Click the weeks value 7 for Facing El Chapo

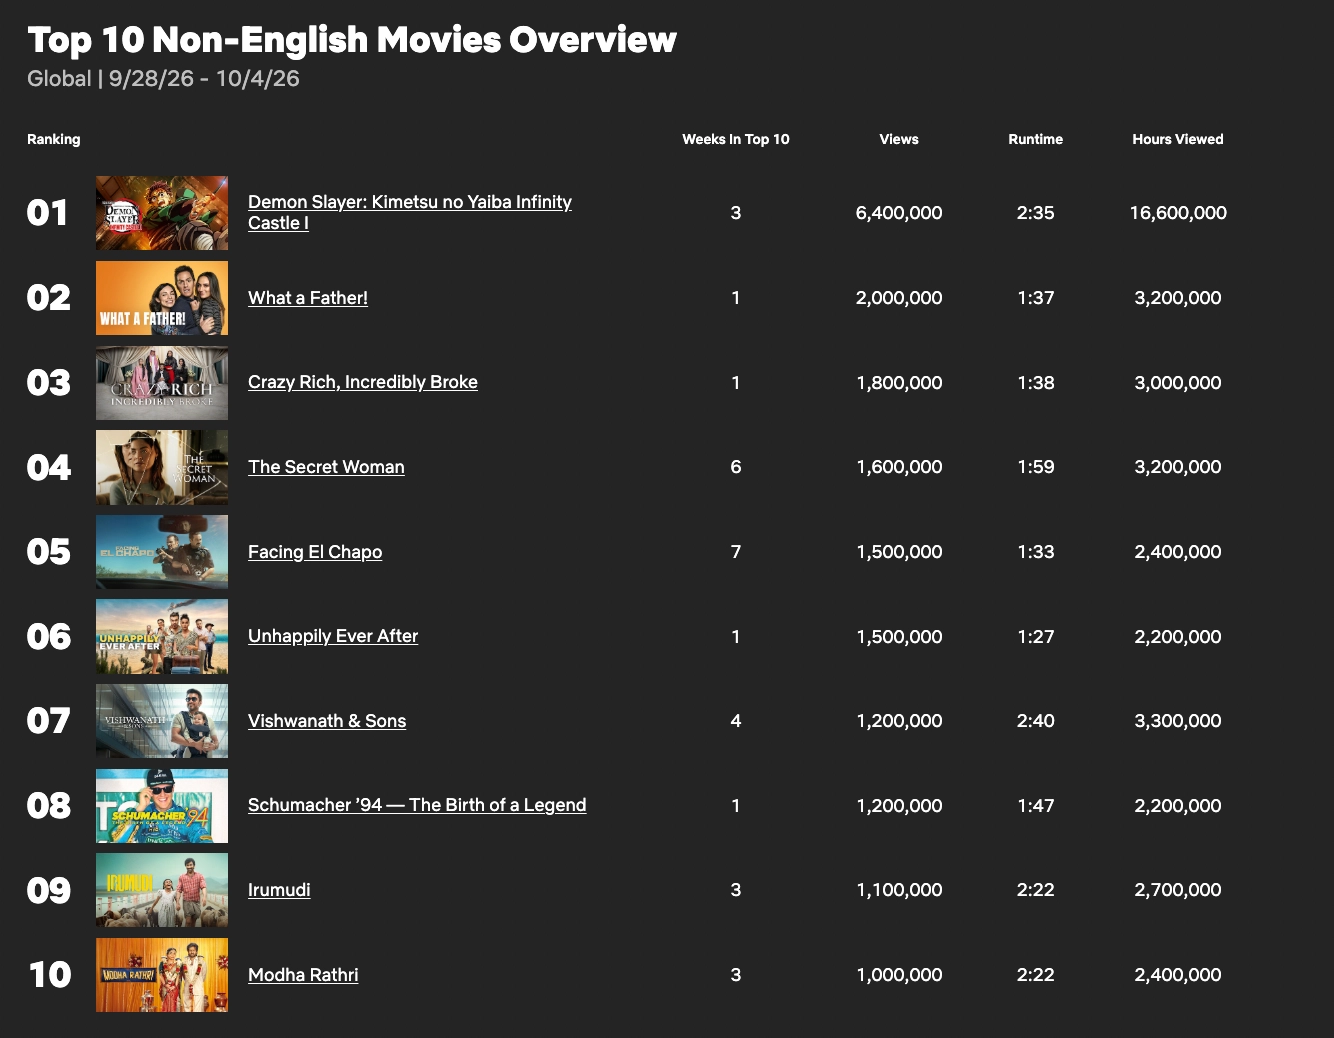pyautogui.click(x=736, y=552)
